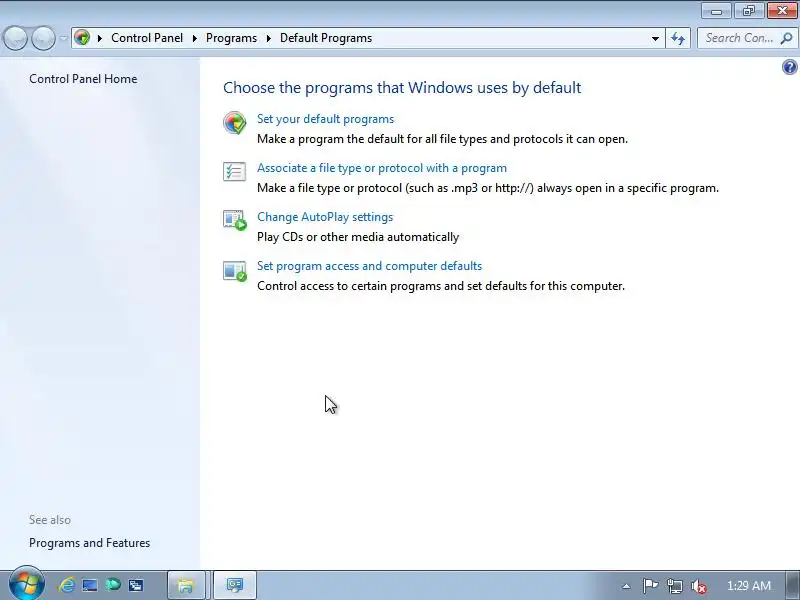Open Set your default programs link

[x=326, y=119]
